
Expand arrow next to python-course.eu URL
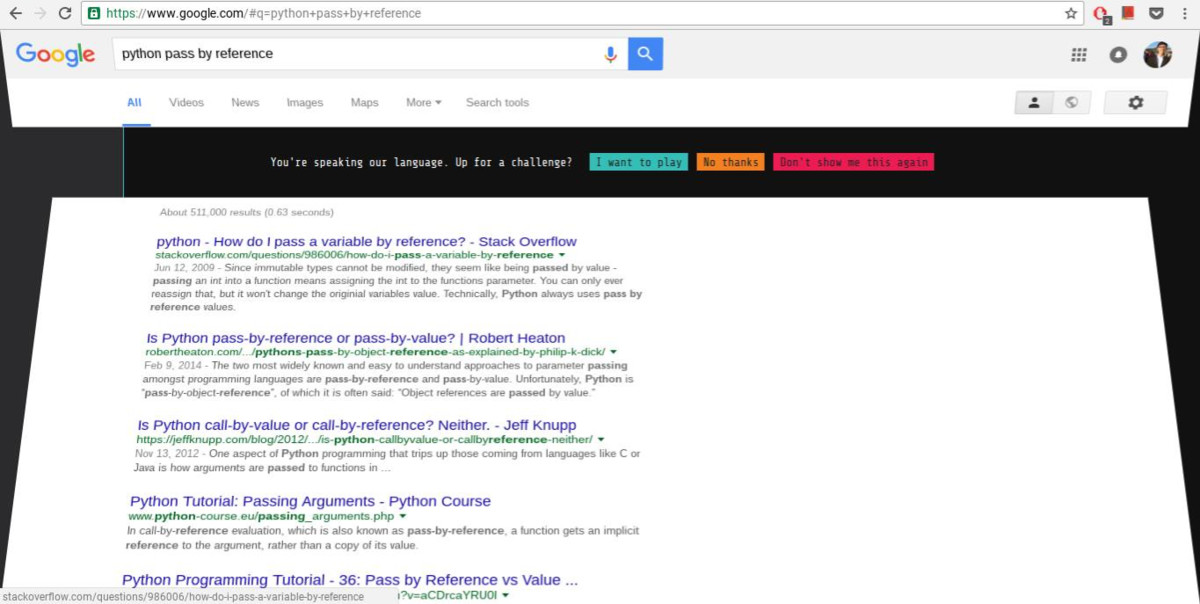tap(403, 516)
